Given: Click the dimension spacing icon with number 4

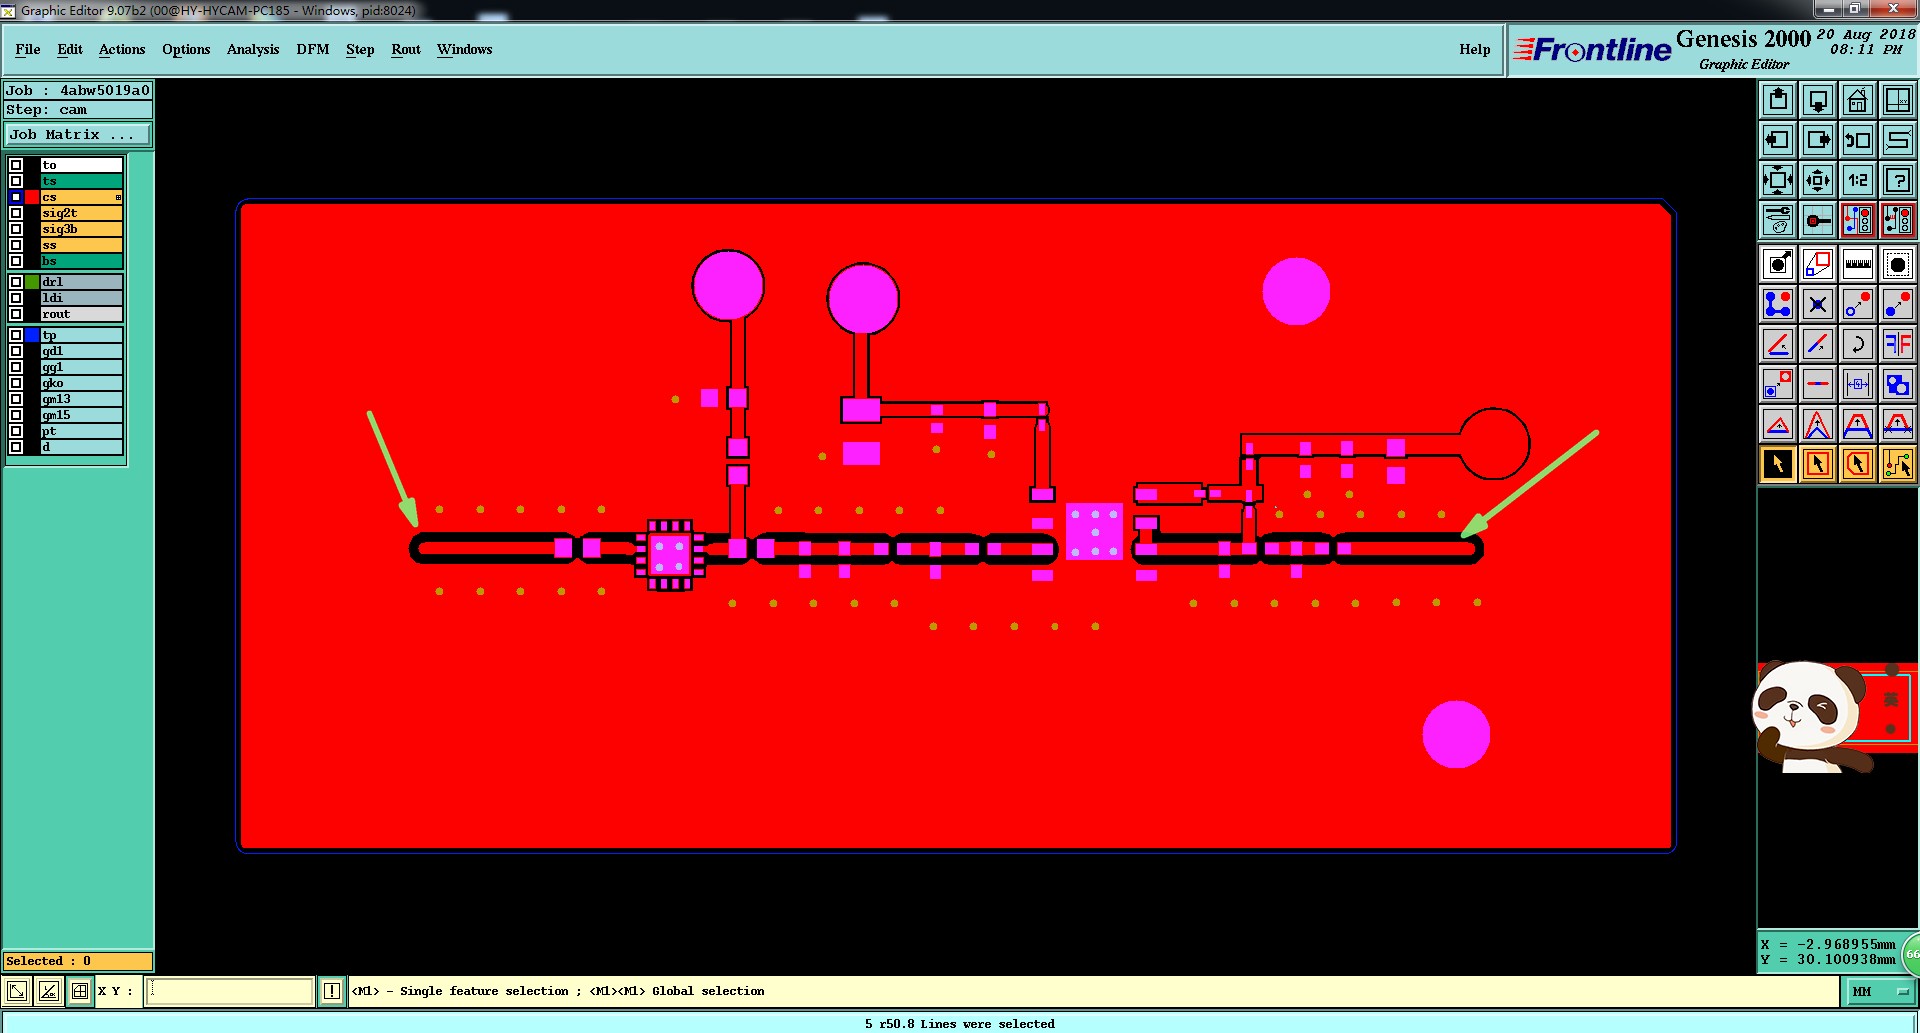Looking at the screenshot, I should [x=1858, y=384].
